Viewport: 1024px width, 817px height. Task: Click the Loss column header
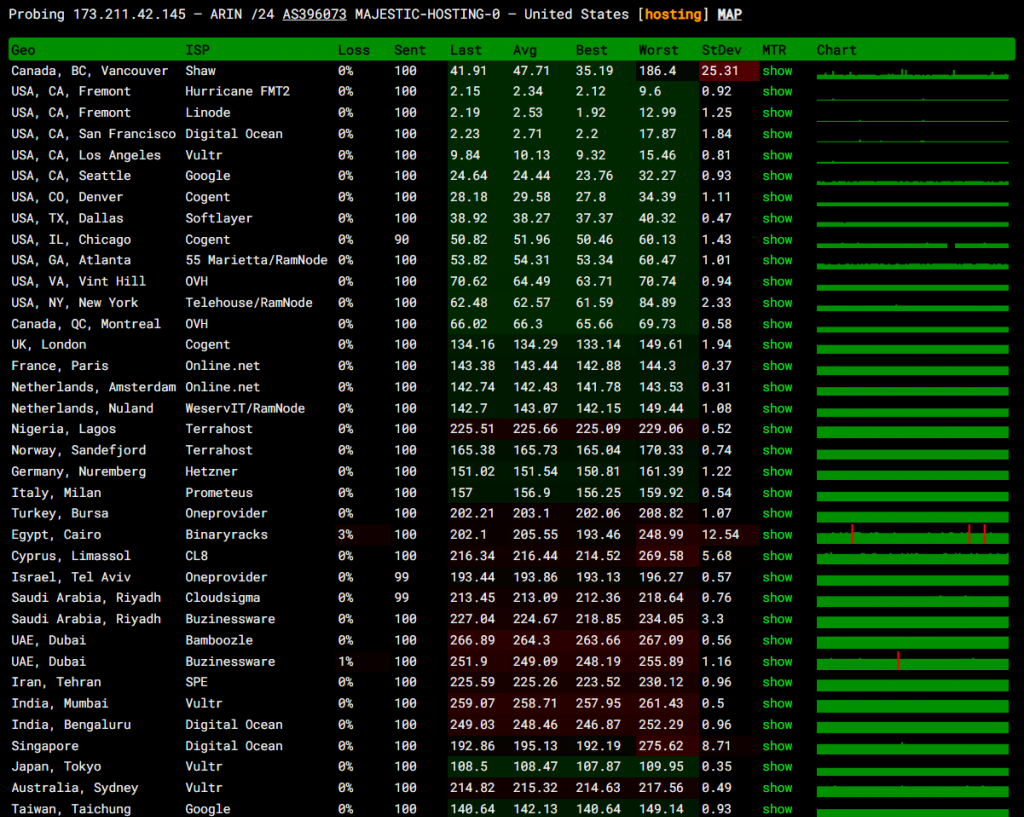(x=354, y=50)
